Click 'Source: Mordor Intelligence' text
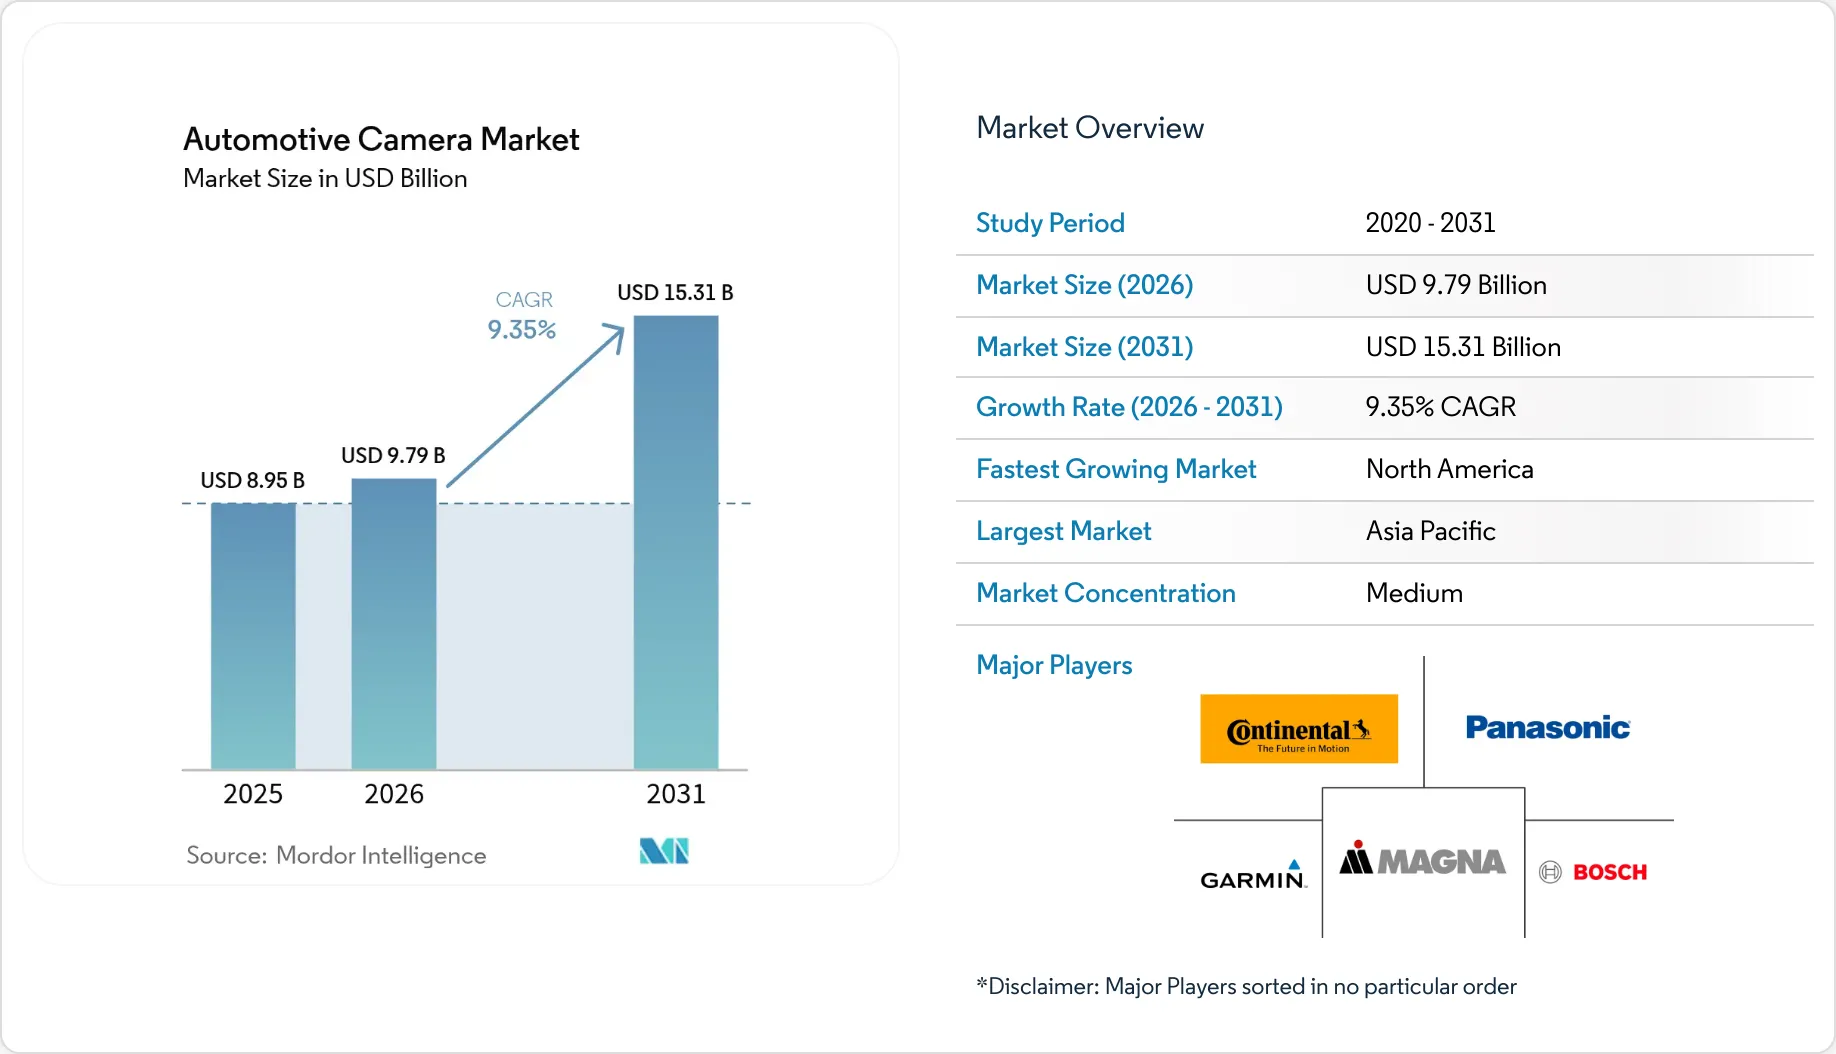The width and height of the screenshot is (1836, 1054). click(x=336, y=855)
